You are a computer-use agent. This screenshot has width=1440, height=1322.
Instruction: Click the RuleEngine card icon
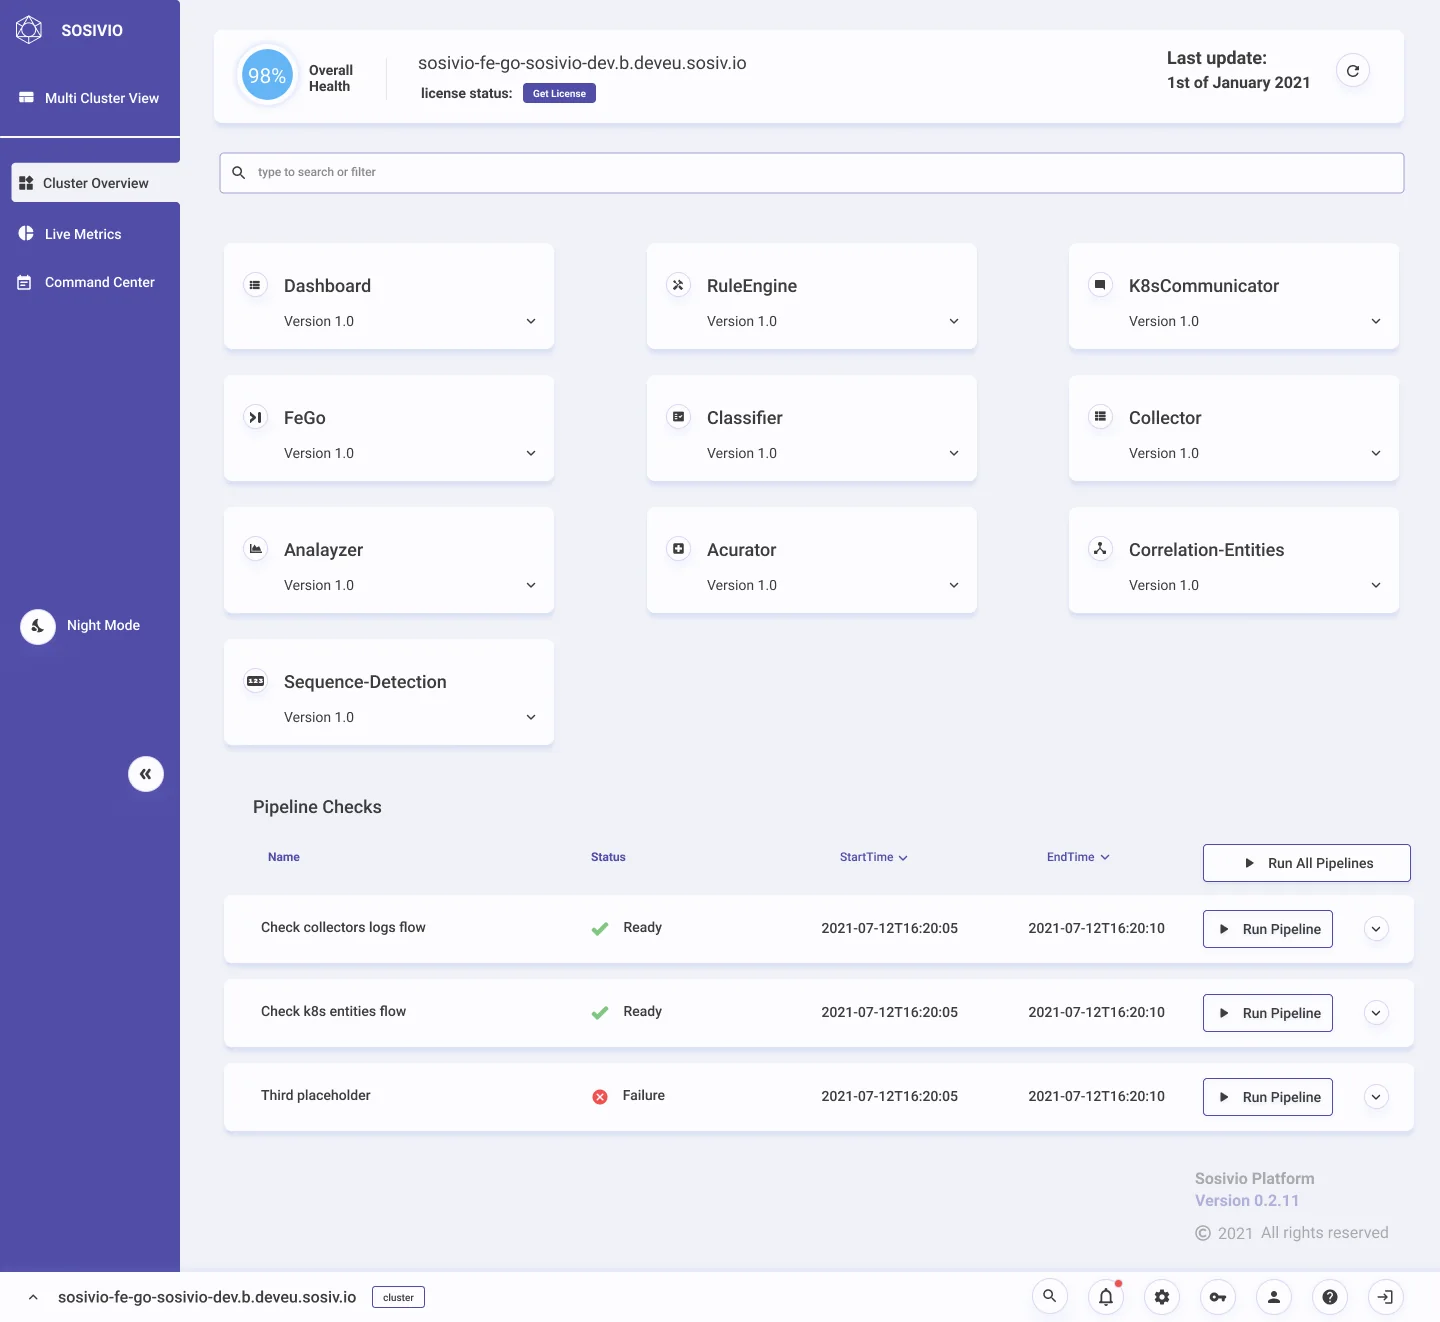tap(678, 285)
